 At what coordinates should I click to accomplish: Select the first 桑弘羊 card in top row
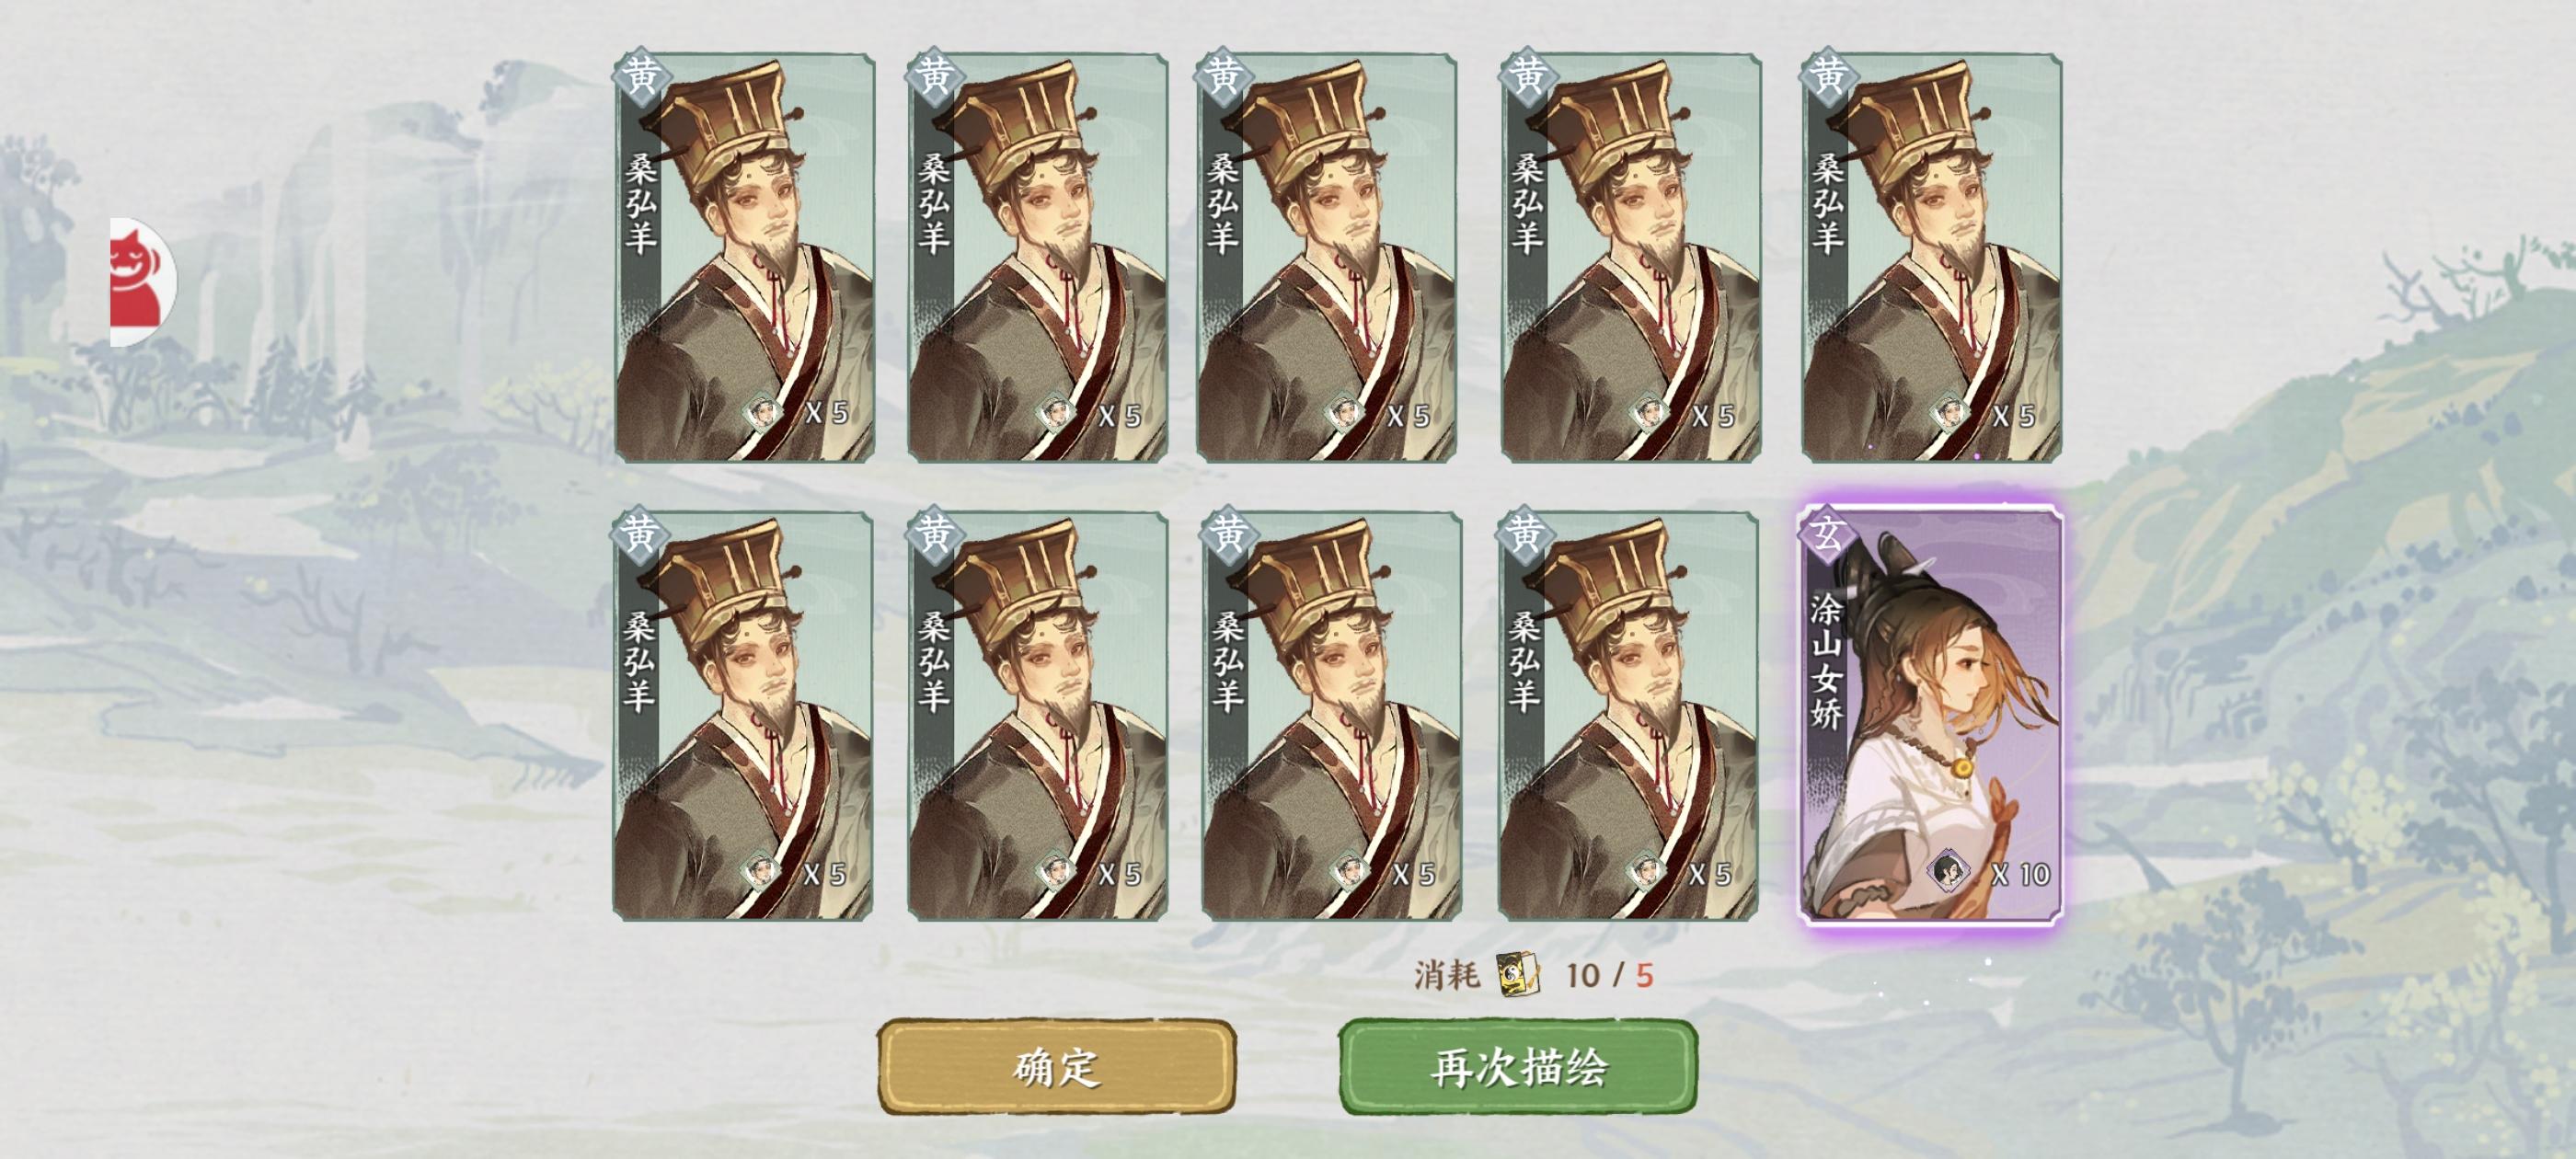tap(744, 258)
